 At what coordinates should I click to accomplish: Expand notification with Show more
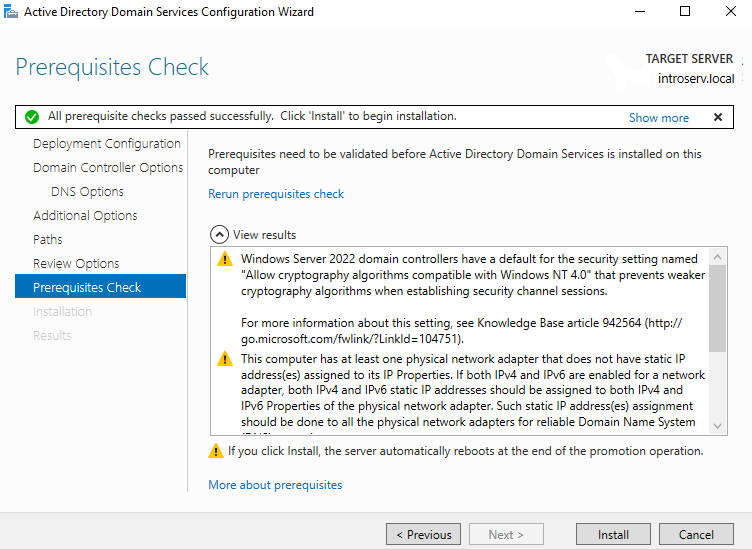click(x=658, y=117)
